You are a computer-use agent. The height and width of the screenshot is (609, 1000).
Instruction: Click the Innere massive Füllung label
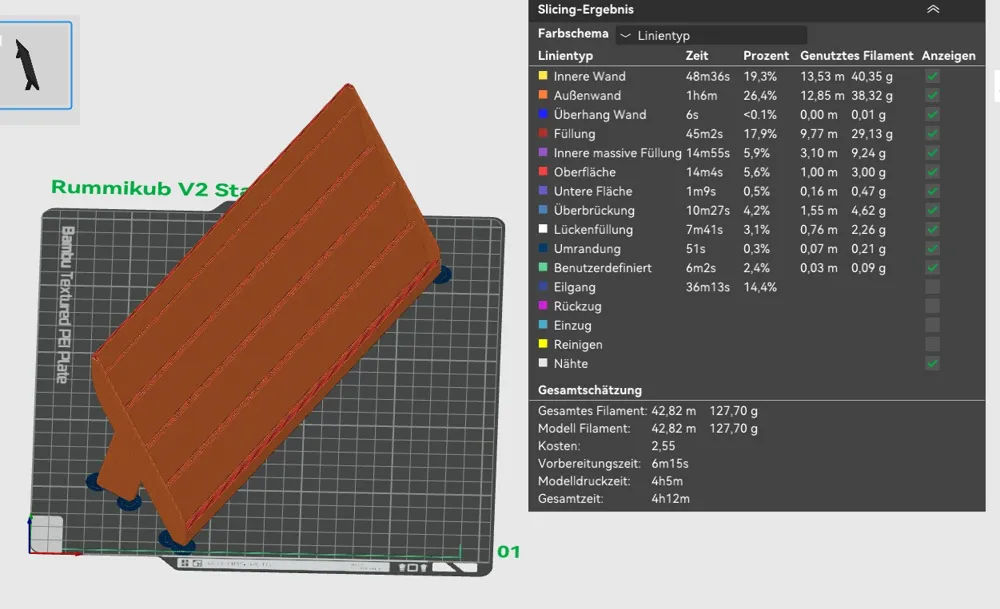(617, 152)
